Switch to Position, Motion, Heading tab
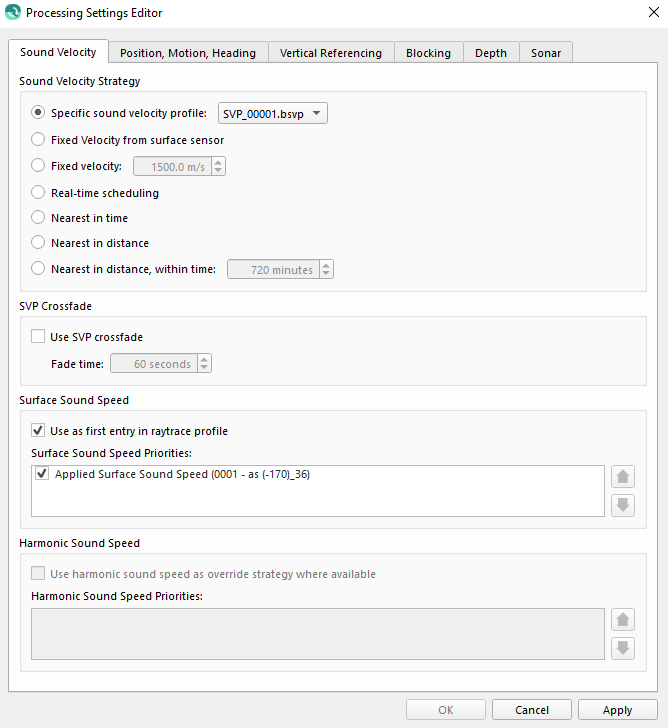Image resolution: width=668 pixels, height=728 pixels. (x=188, y=53)
